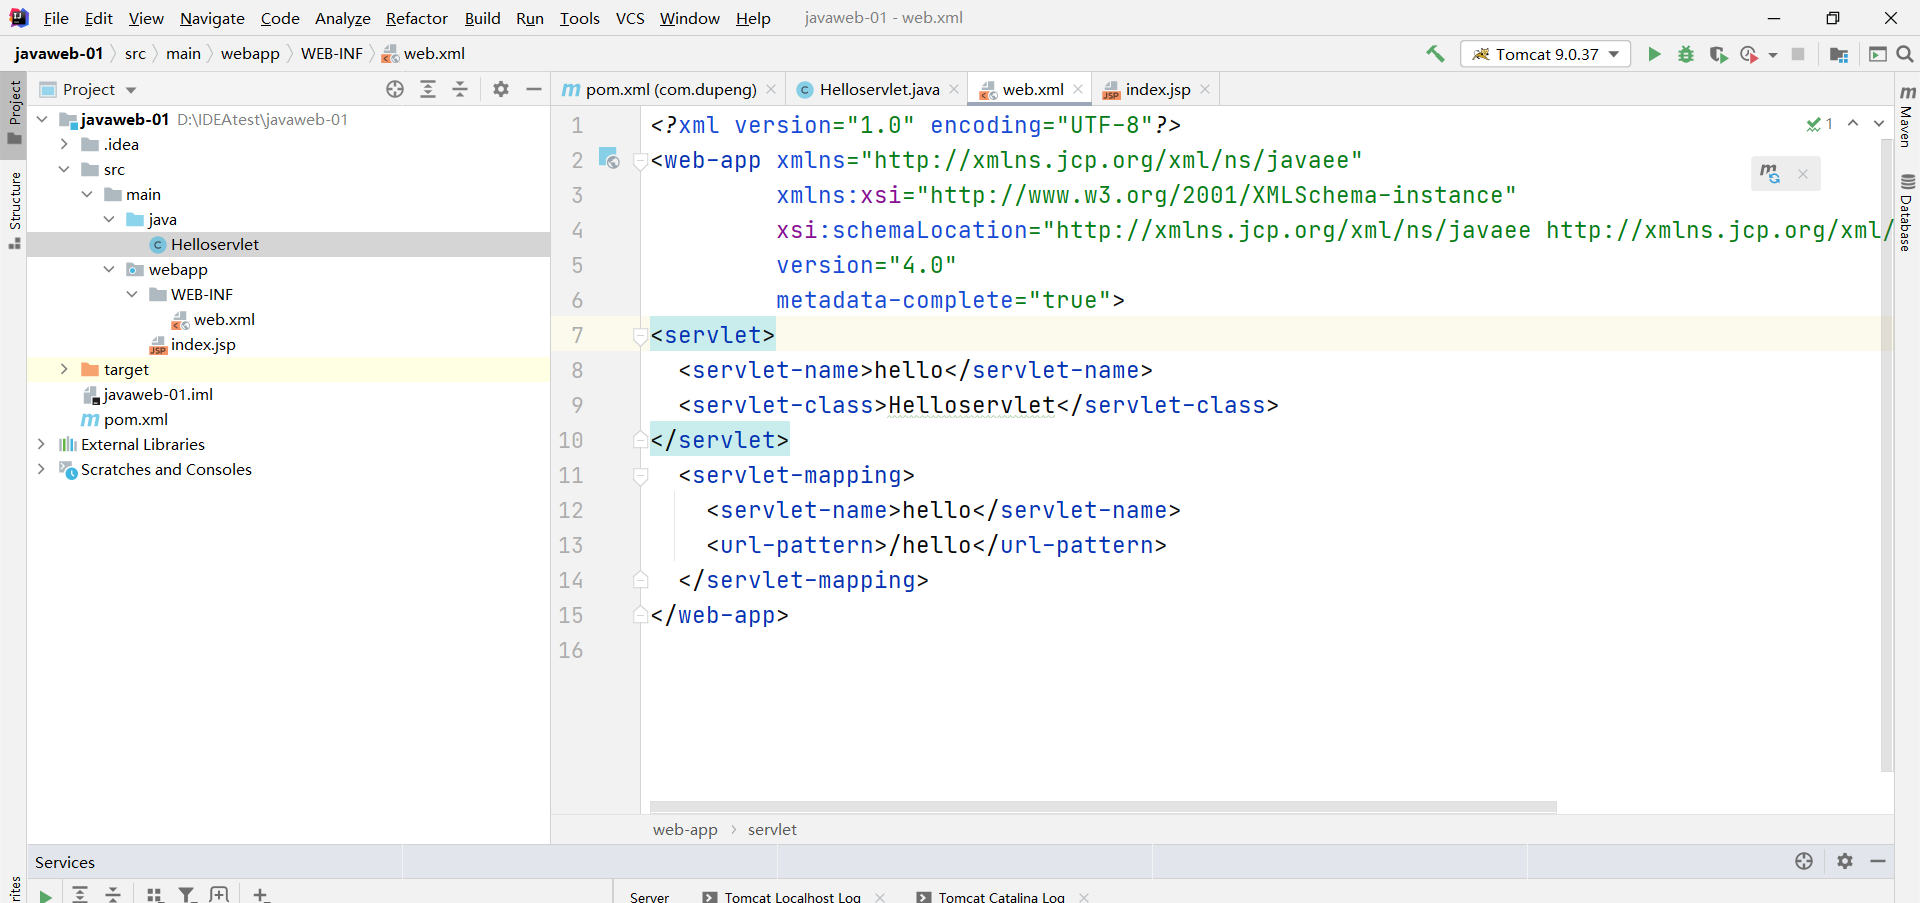1920x903 pixels.
Task: Fold the web-app tag on line 2
Action: click(641, 162)
